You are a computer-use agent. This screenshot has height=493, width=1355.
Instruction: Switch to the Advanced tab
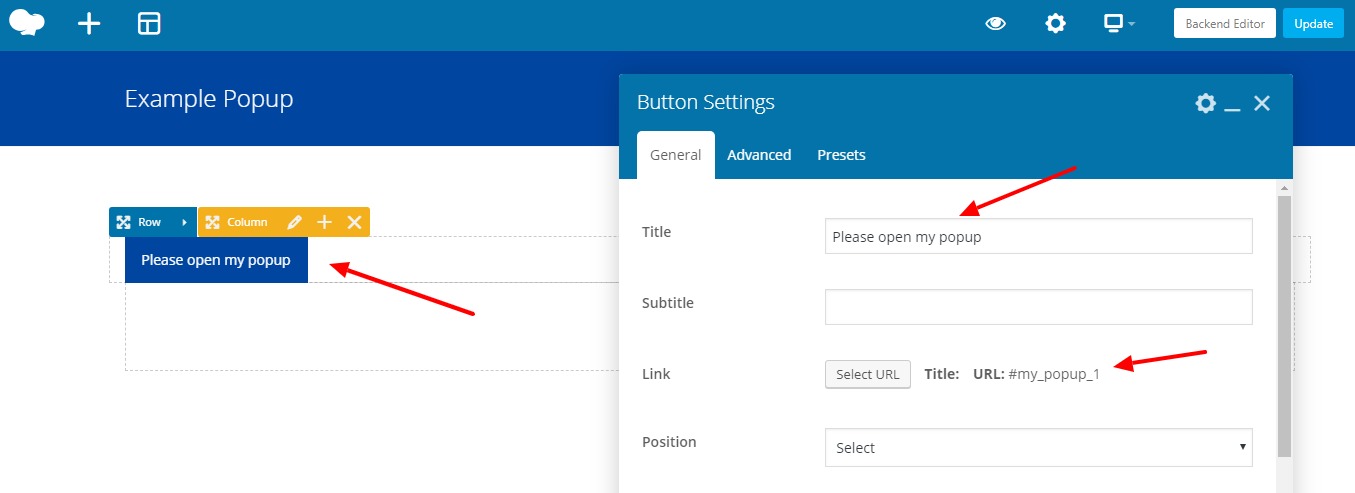click(x=759, y=155)
